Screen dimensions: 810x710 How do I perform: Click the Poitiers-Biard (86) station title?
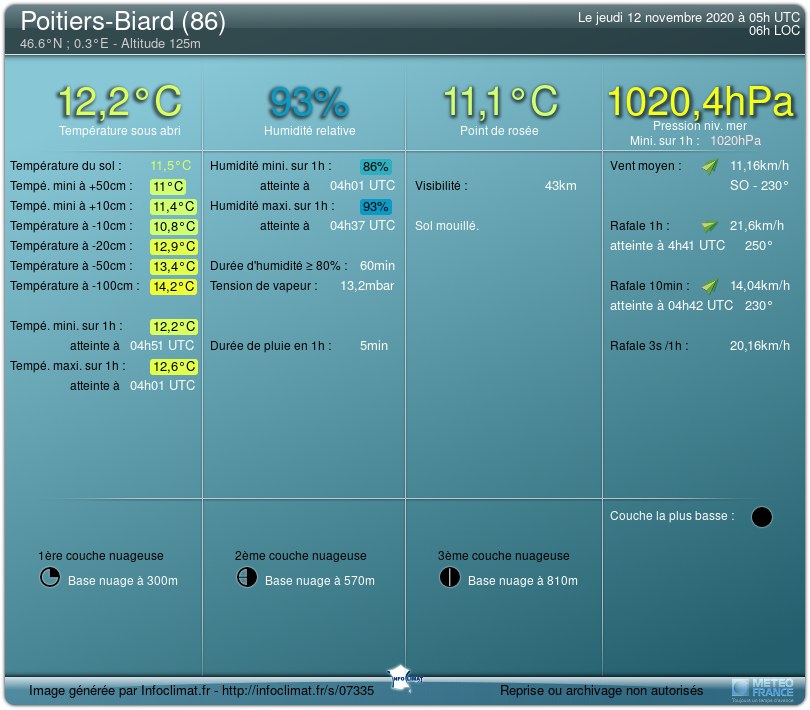(x=123, y=22)
